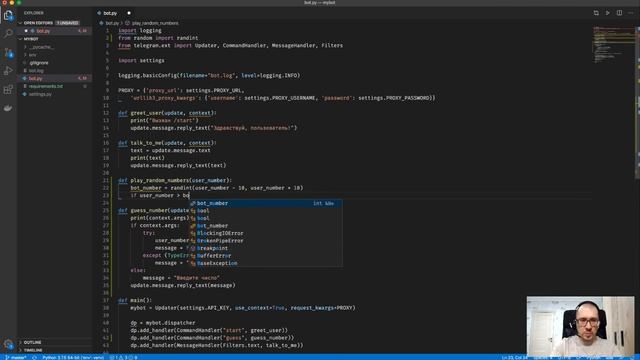Click line 12 def greet_user
The width and height of the screenshot is (640, 360).
pos(167,113)
